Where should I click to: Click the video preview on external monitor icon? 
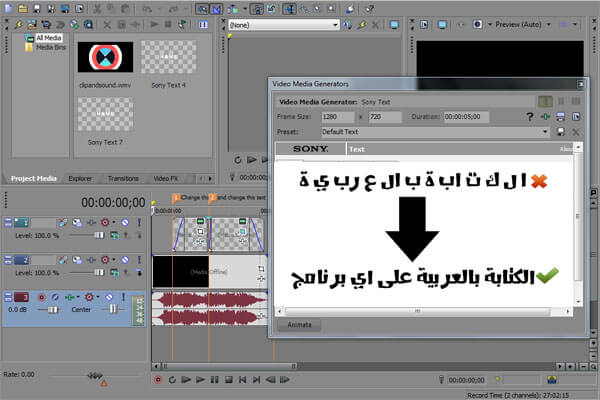[442, 24]
